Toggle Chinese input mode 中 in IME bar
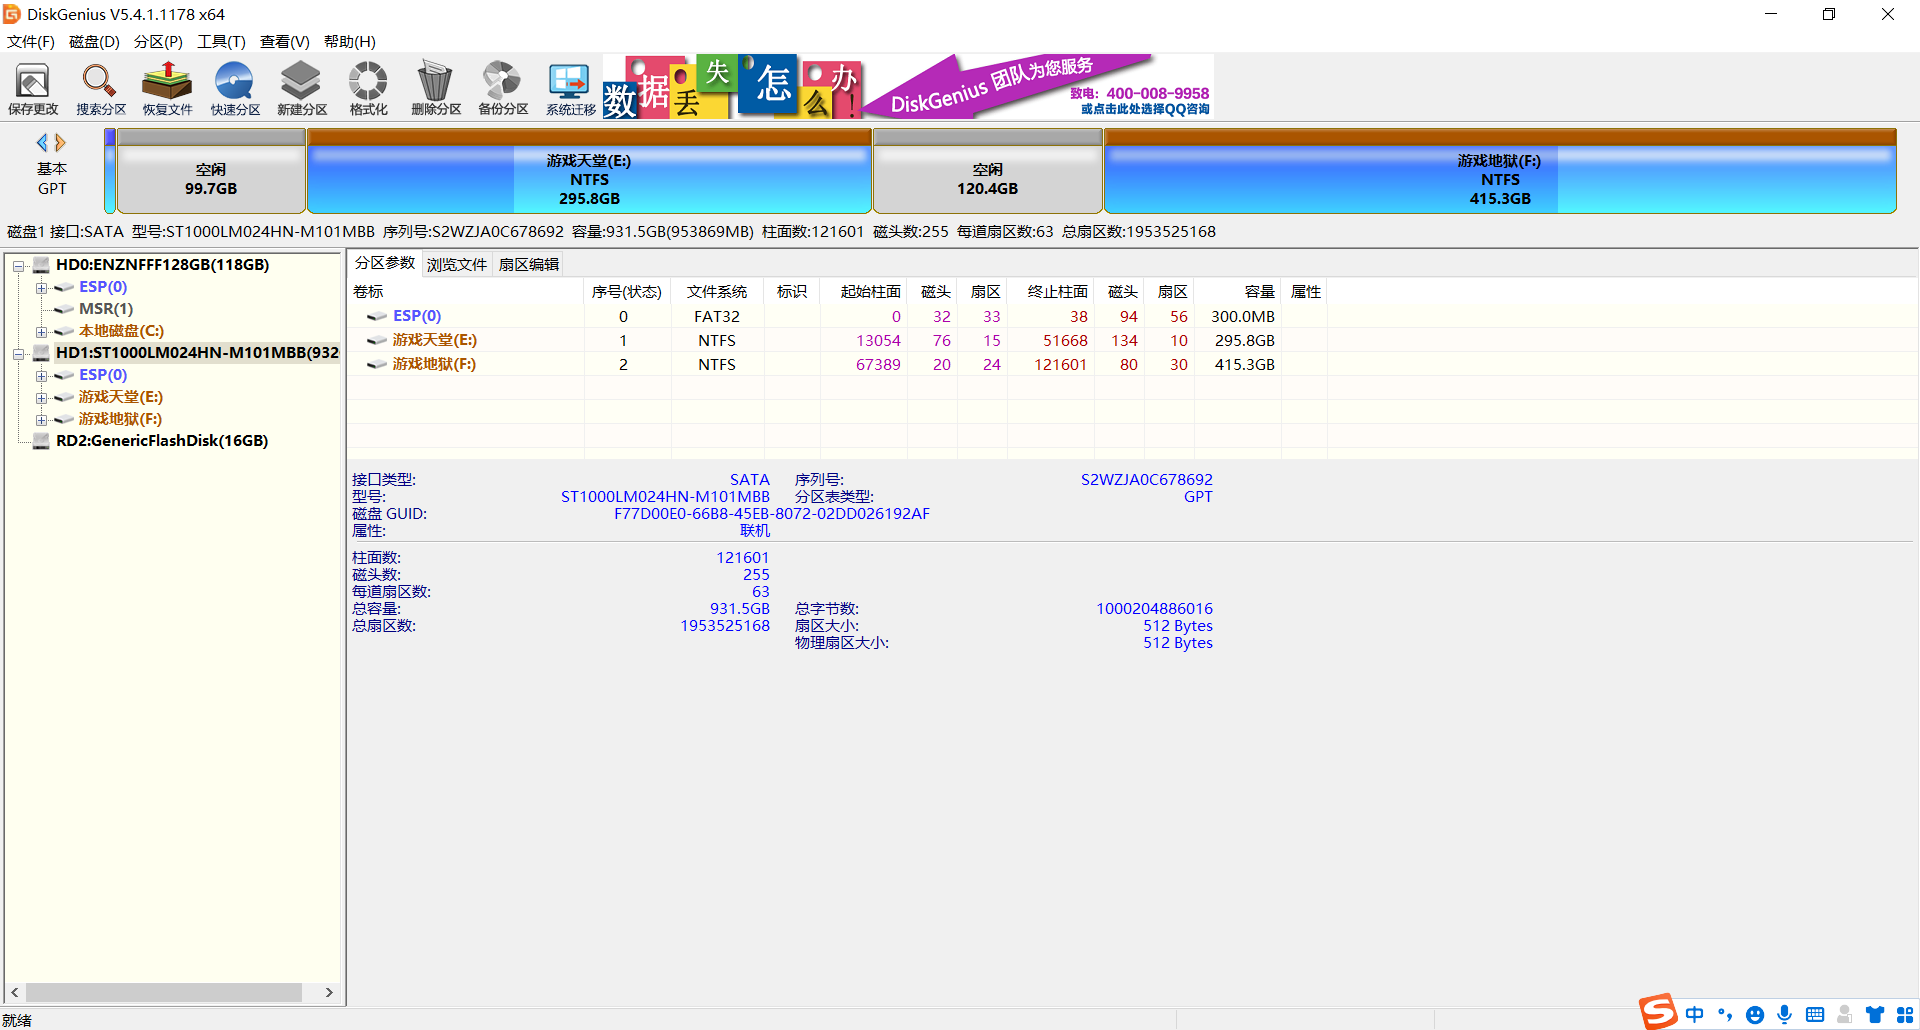1920x1030 pixels. pos(1694,1014)
